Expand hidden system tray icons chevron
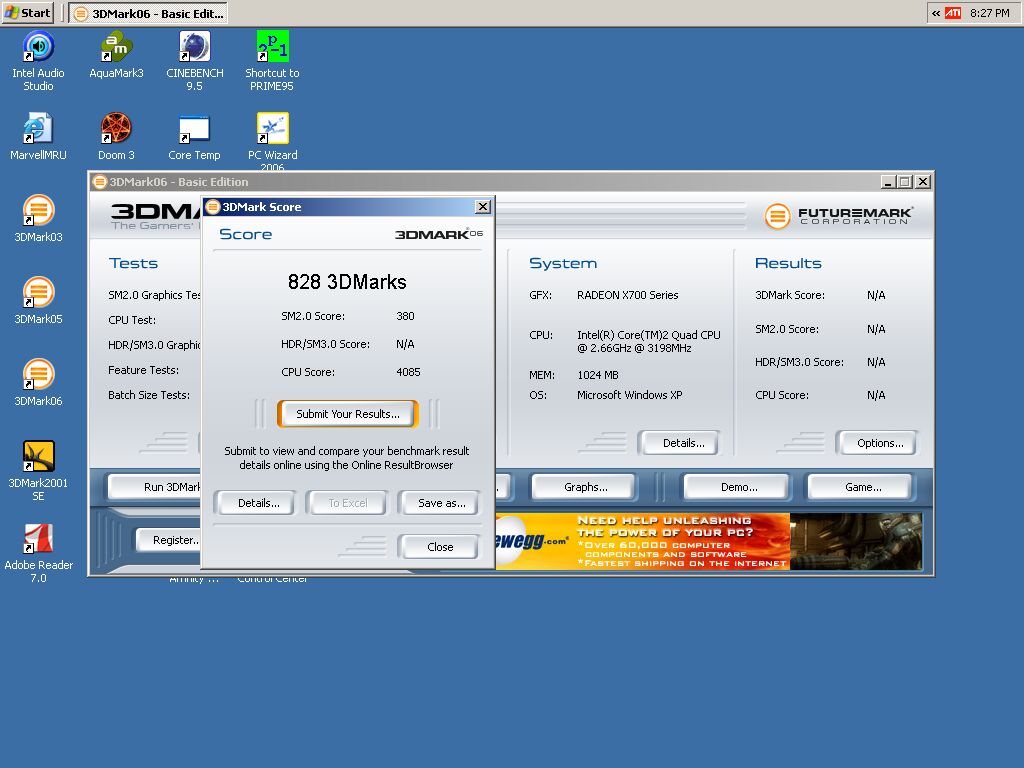 tap(936, 13)
